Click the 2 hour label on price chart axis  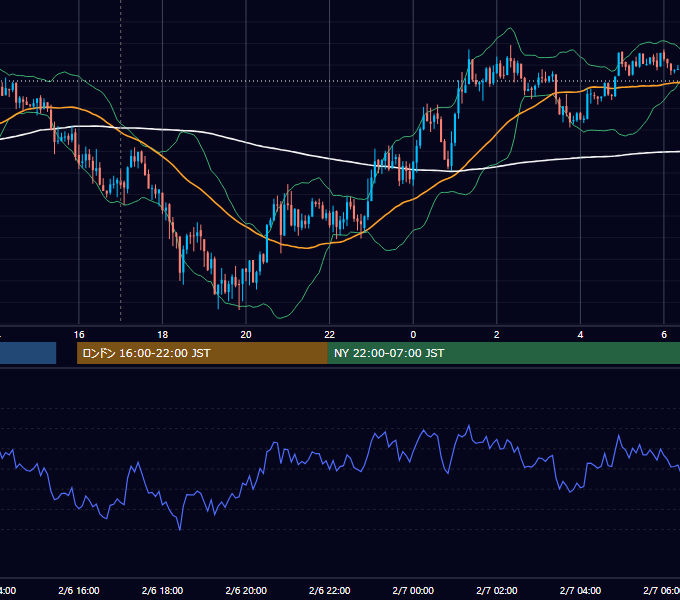(x=497, y=335)
